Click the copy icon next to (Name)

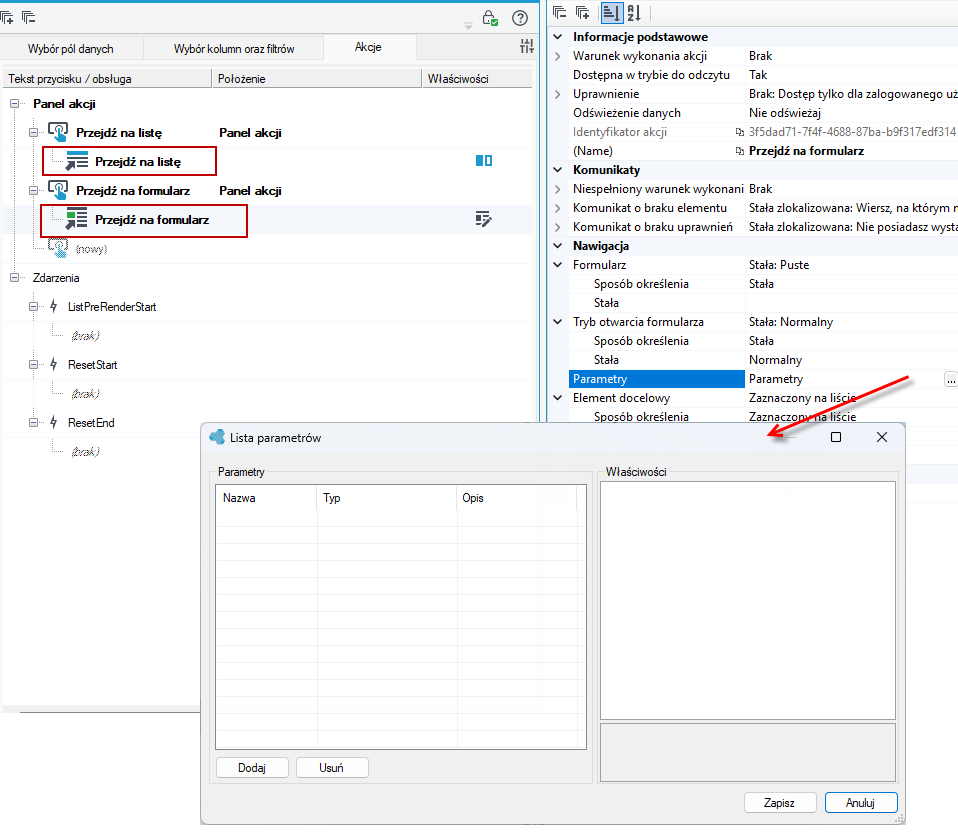(x=739, y=151)
